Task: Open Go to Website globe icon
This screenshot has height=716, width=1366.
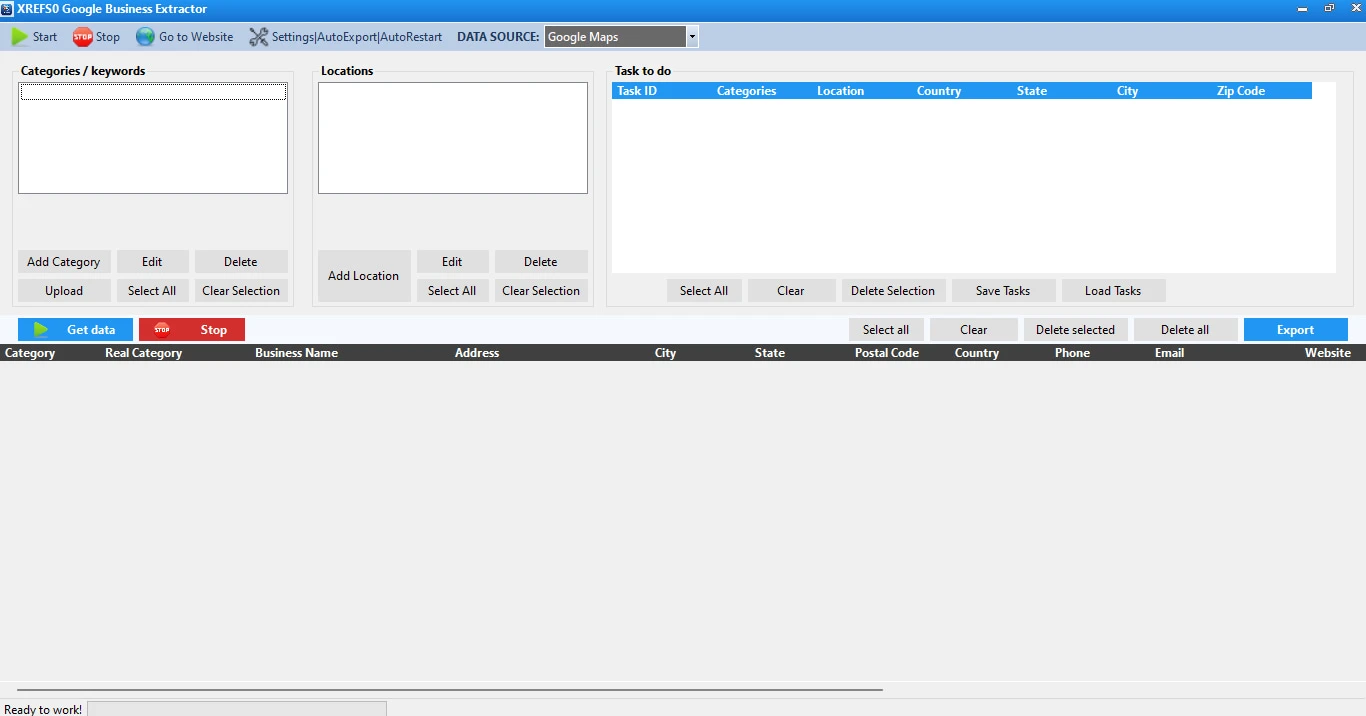Action: [x=145, y=37]
